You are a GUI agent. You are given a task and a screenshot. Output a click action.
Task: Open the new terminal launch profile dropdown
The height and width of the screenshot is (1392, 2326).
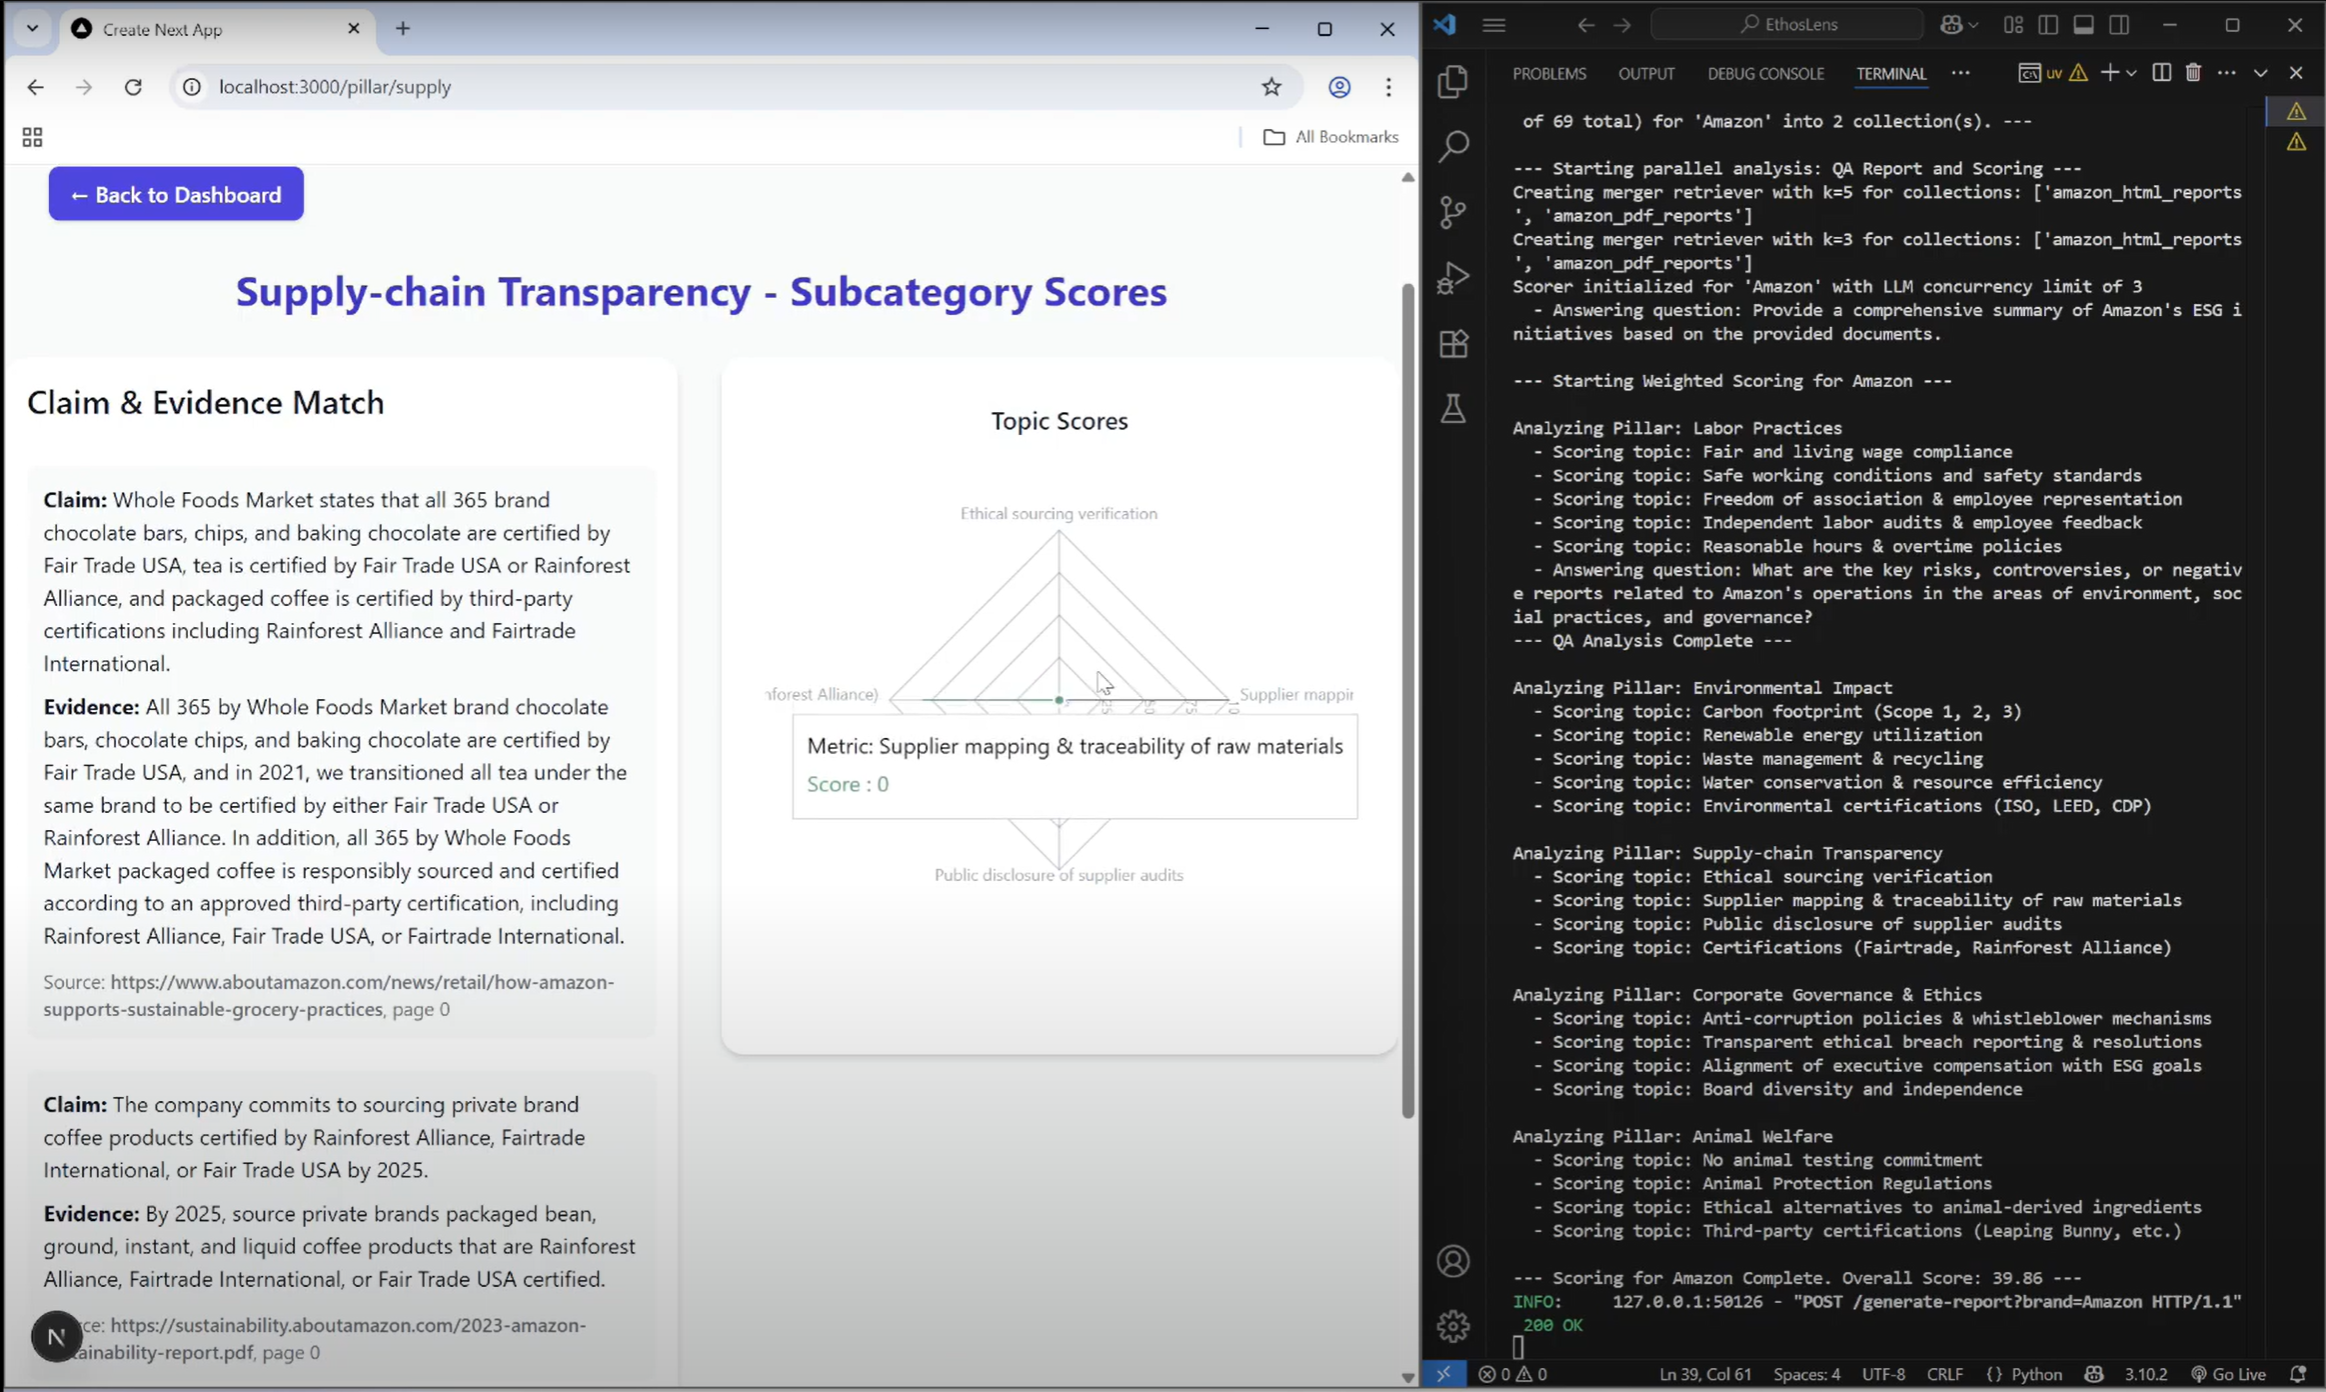point(2132,73)
